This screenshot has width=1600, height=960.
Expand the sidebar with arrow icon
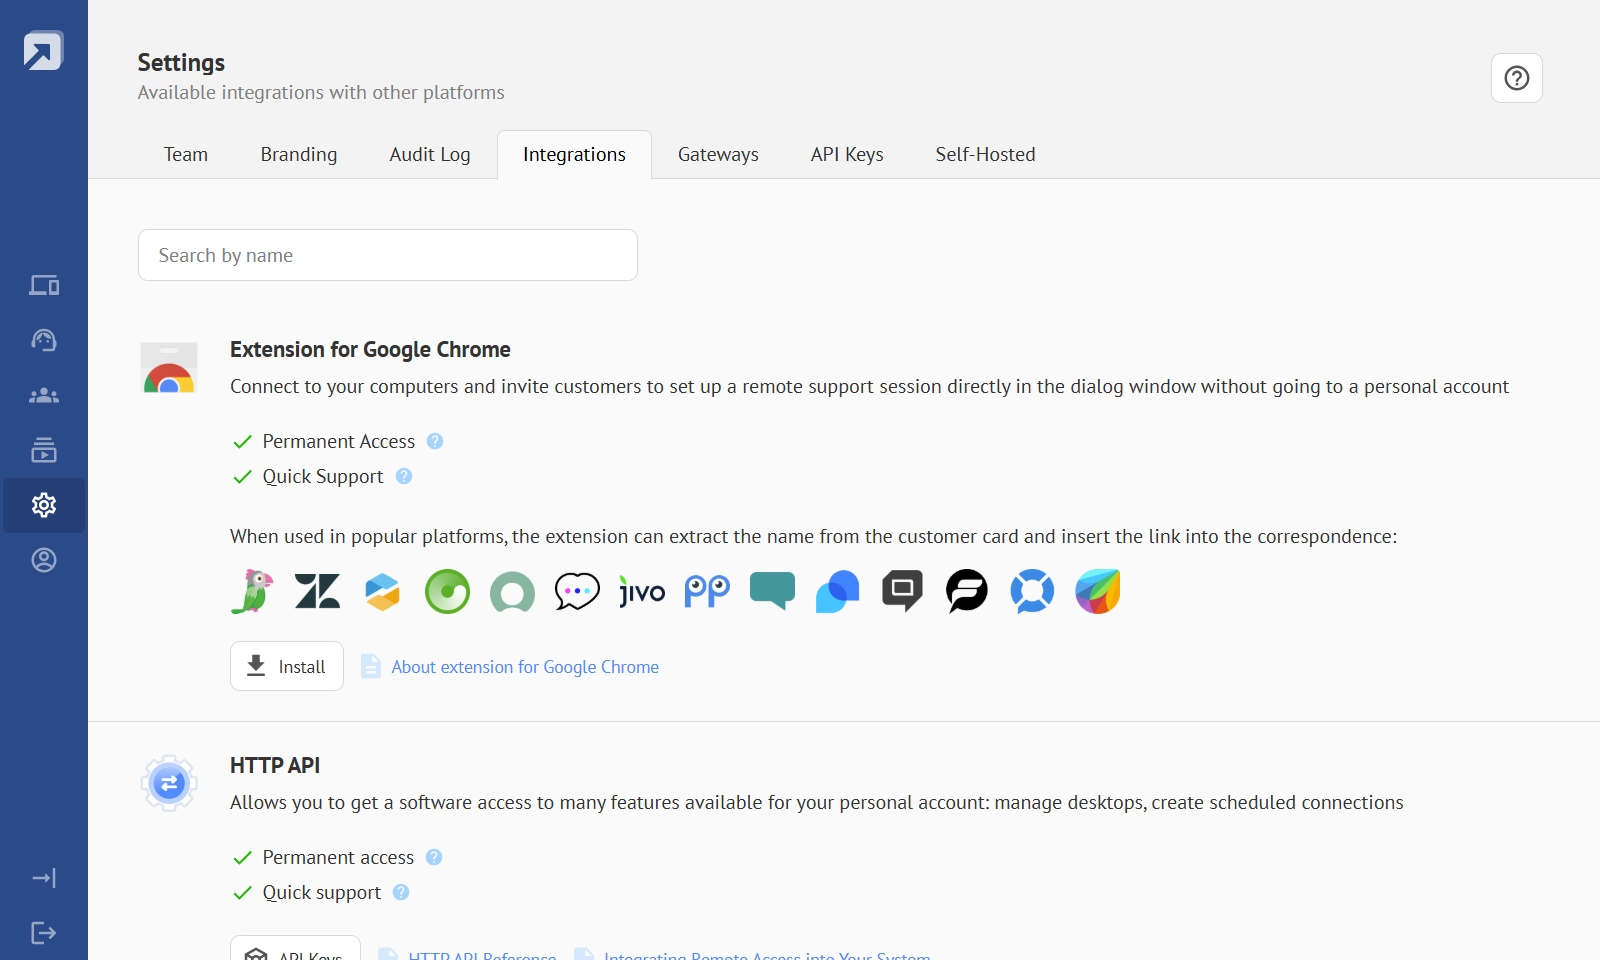pos(44,878)
